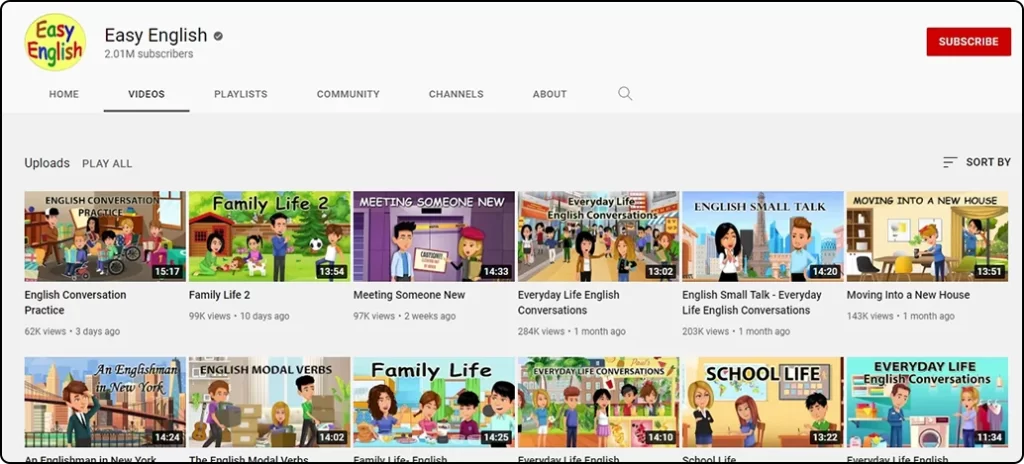The image size is (1024, 464).
Task: Open the English Conversation Practice thumbnail
Action: [105, 237]
